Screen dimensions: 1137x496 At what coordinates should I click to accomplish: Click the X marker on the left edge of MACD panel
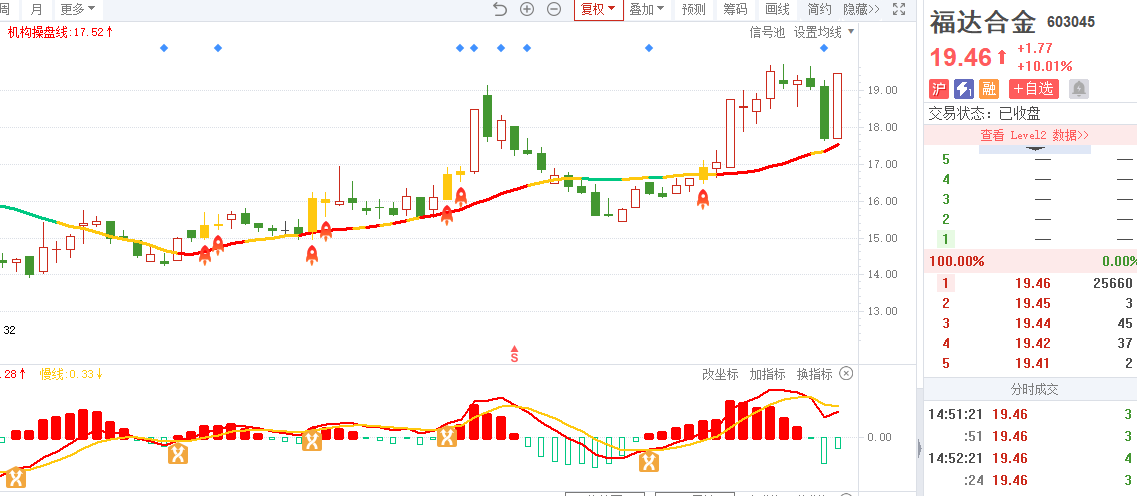point(15,478)
